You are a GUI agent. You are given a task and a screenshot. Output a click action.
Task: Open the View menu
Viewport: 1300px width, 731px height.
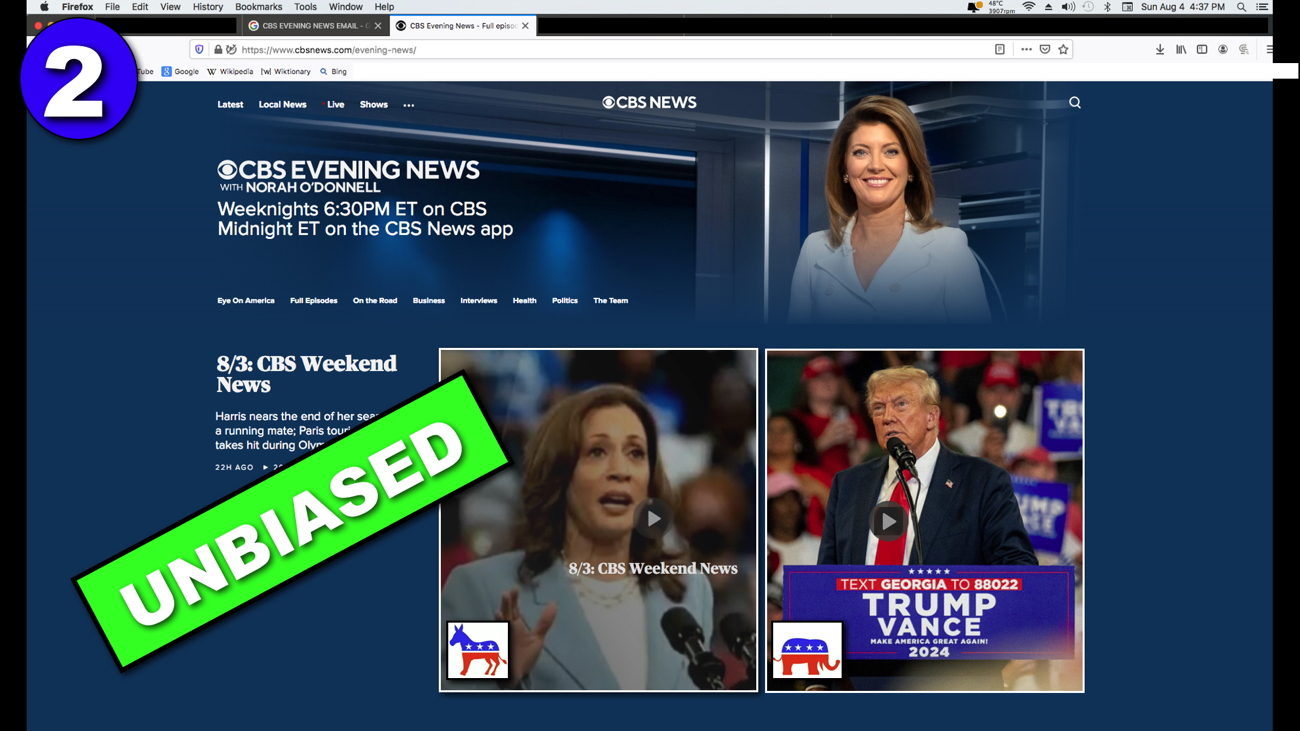click(170, 7)
